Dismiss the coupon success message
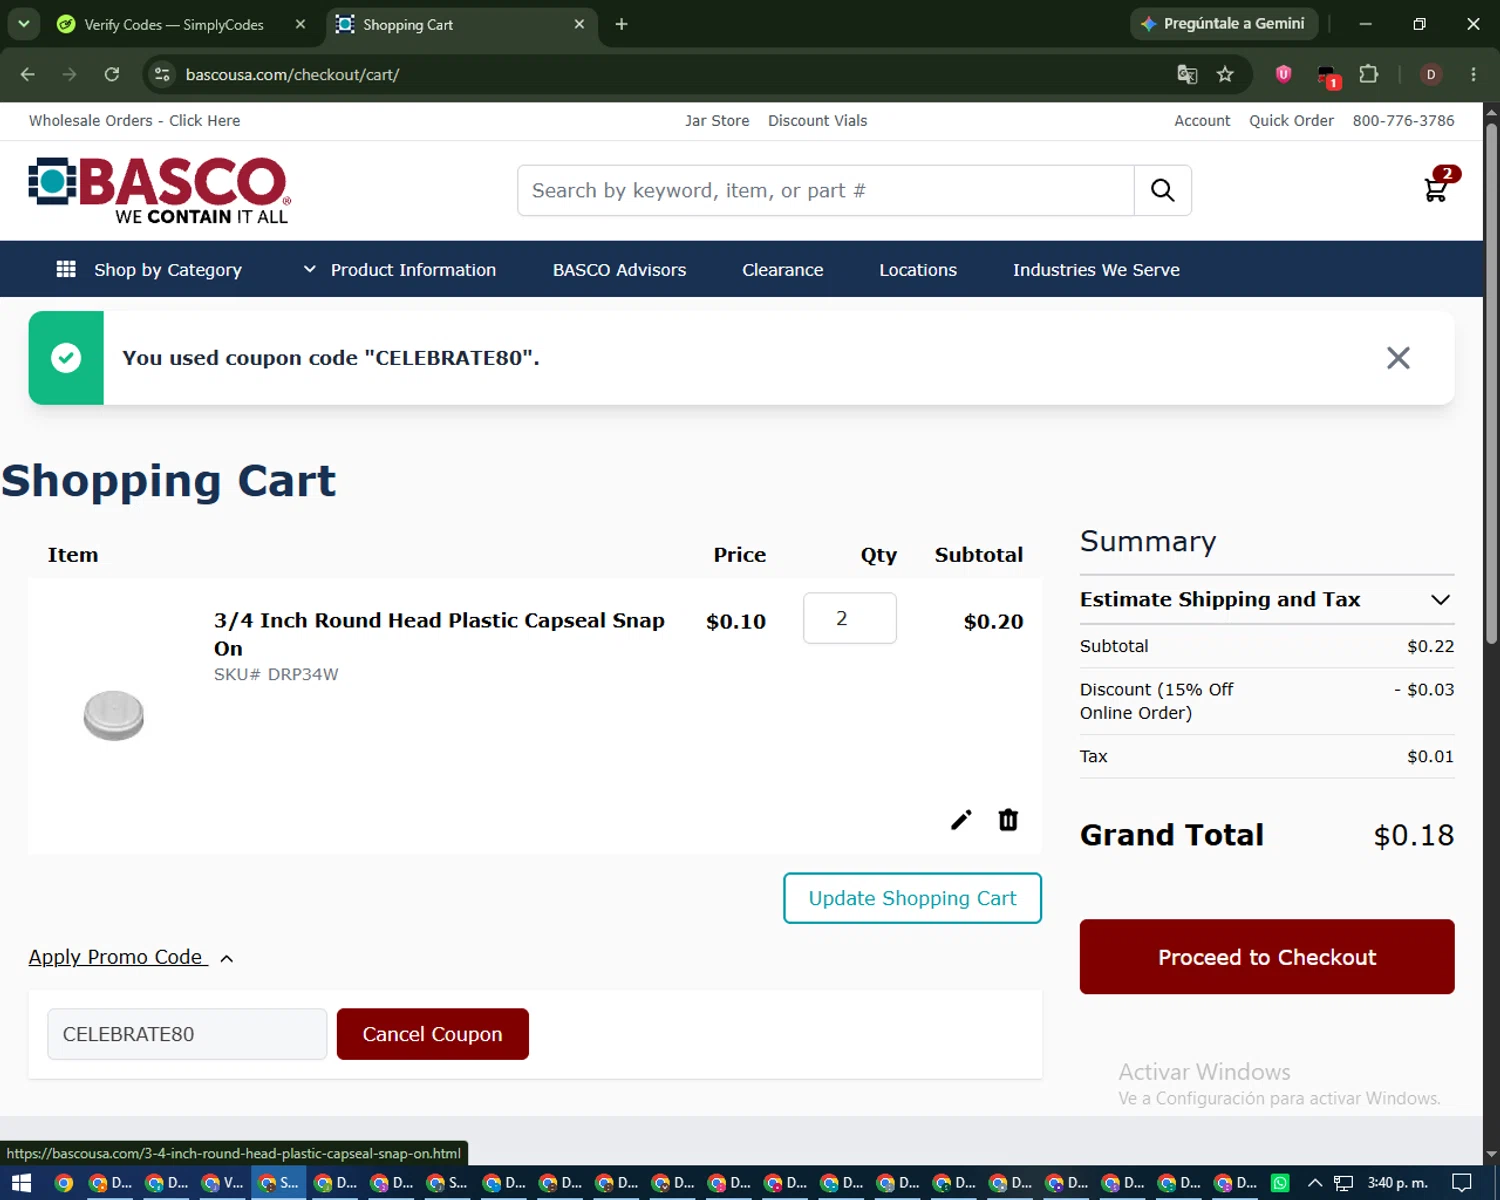Screen dimensions: 1500x1200 click(x=1398, y=358)
